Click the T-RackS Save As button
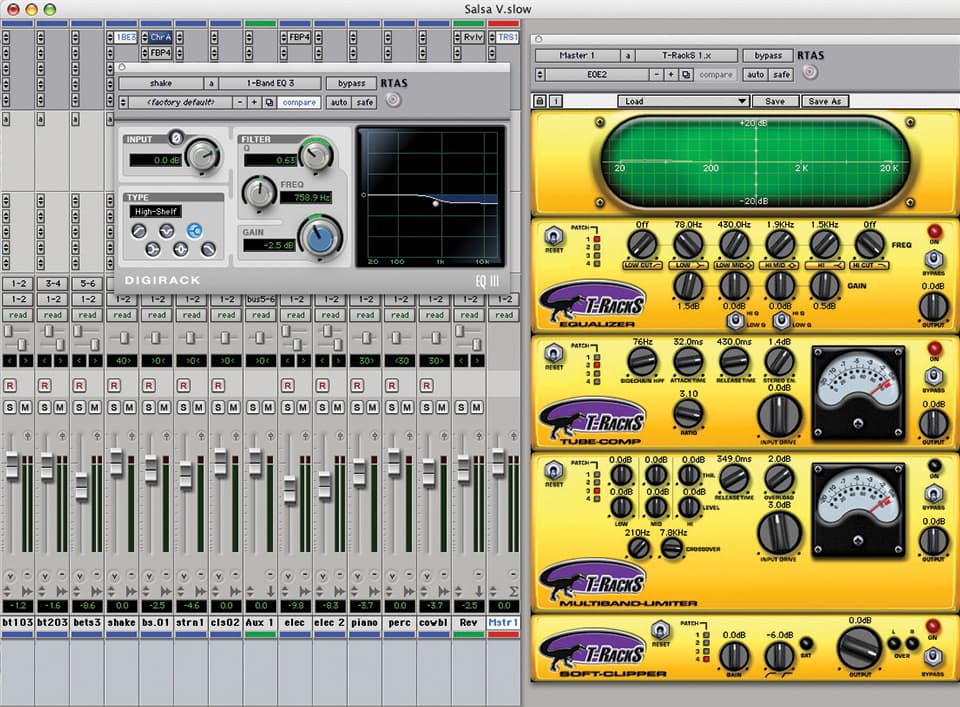The height and width of the screenshot is (707, 960). pos(825,101)
